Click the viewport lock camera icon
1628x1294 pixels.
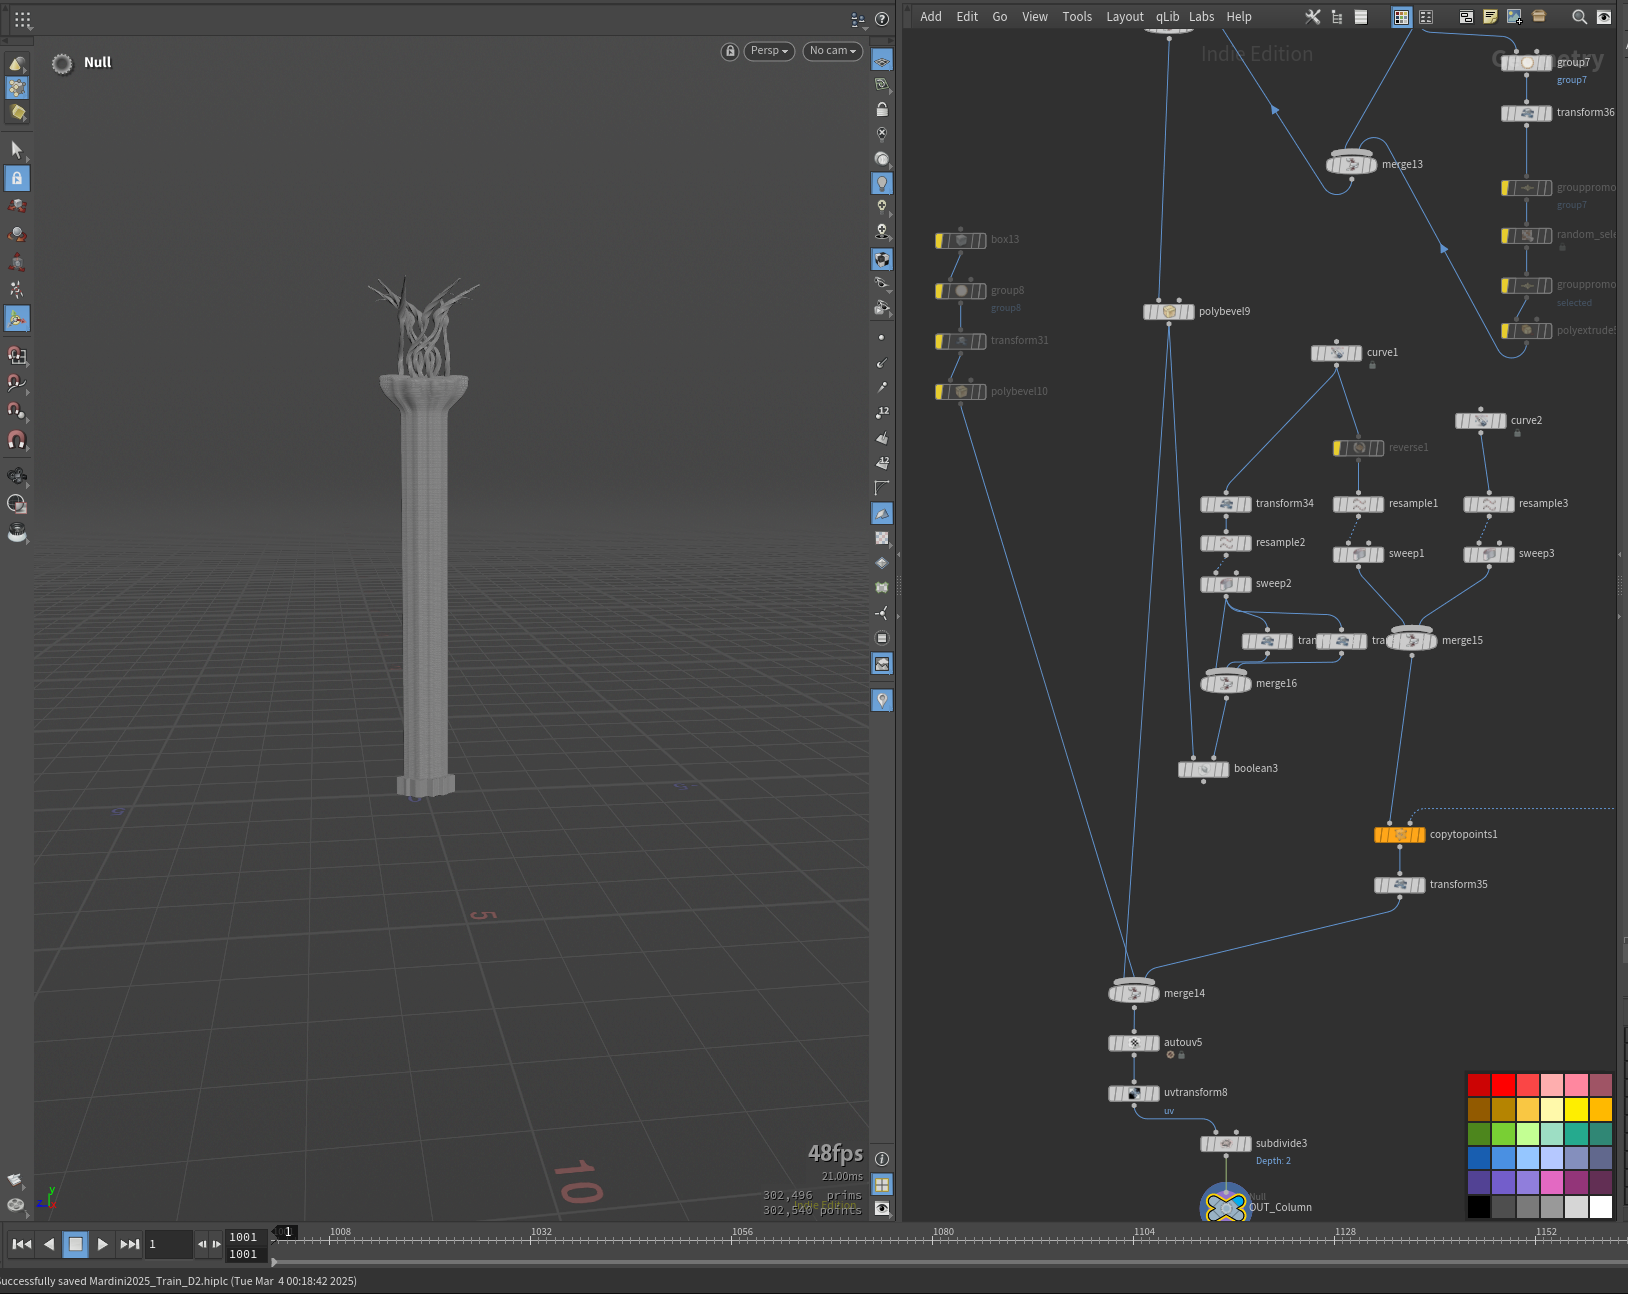[730, 51]
